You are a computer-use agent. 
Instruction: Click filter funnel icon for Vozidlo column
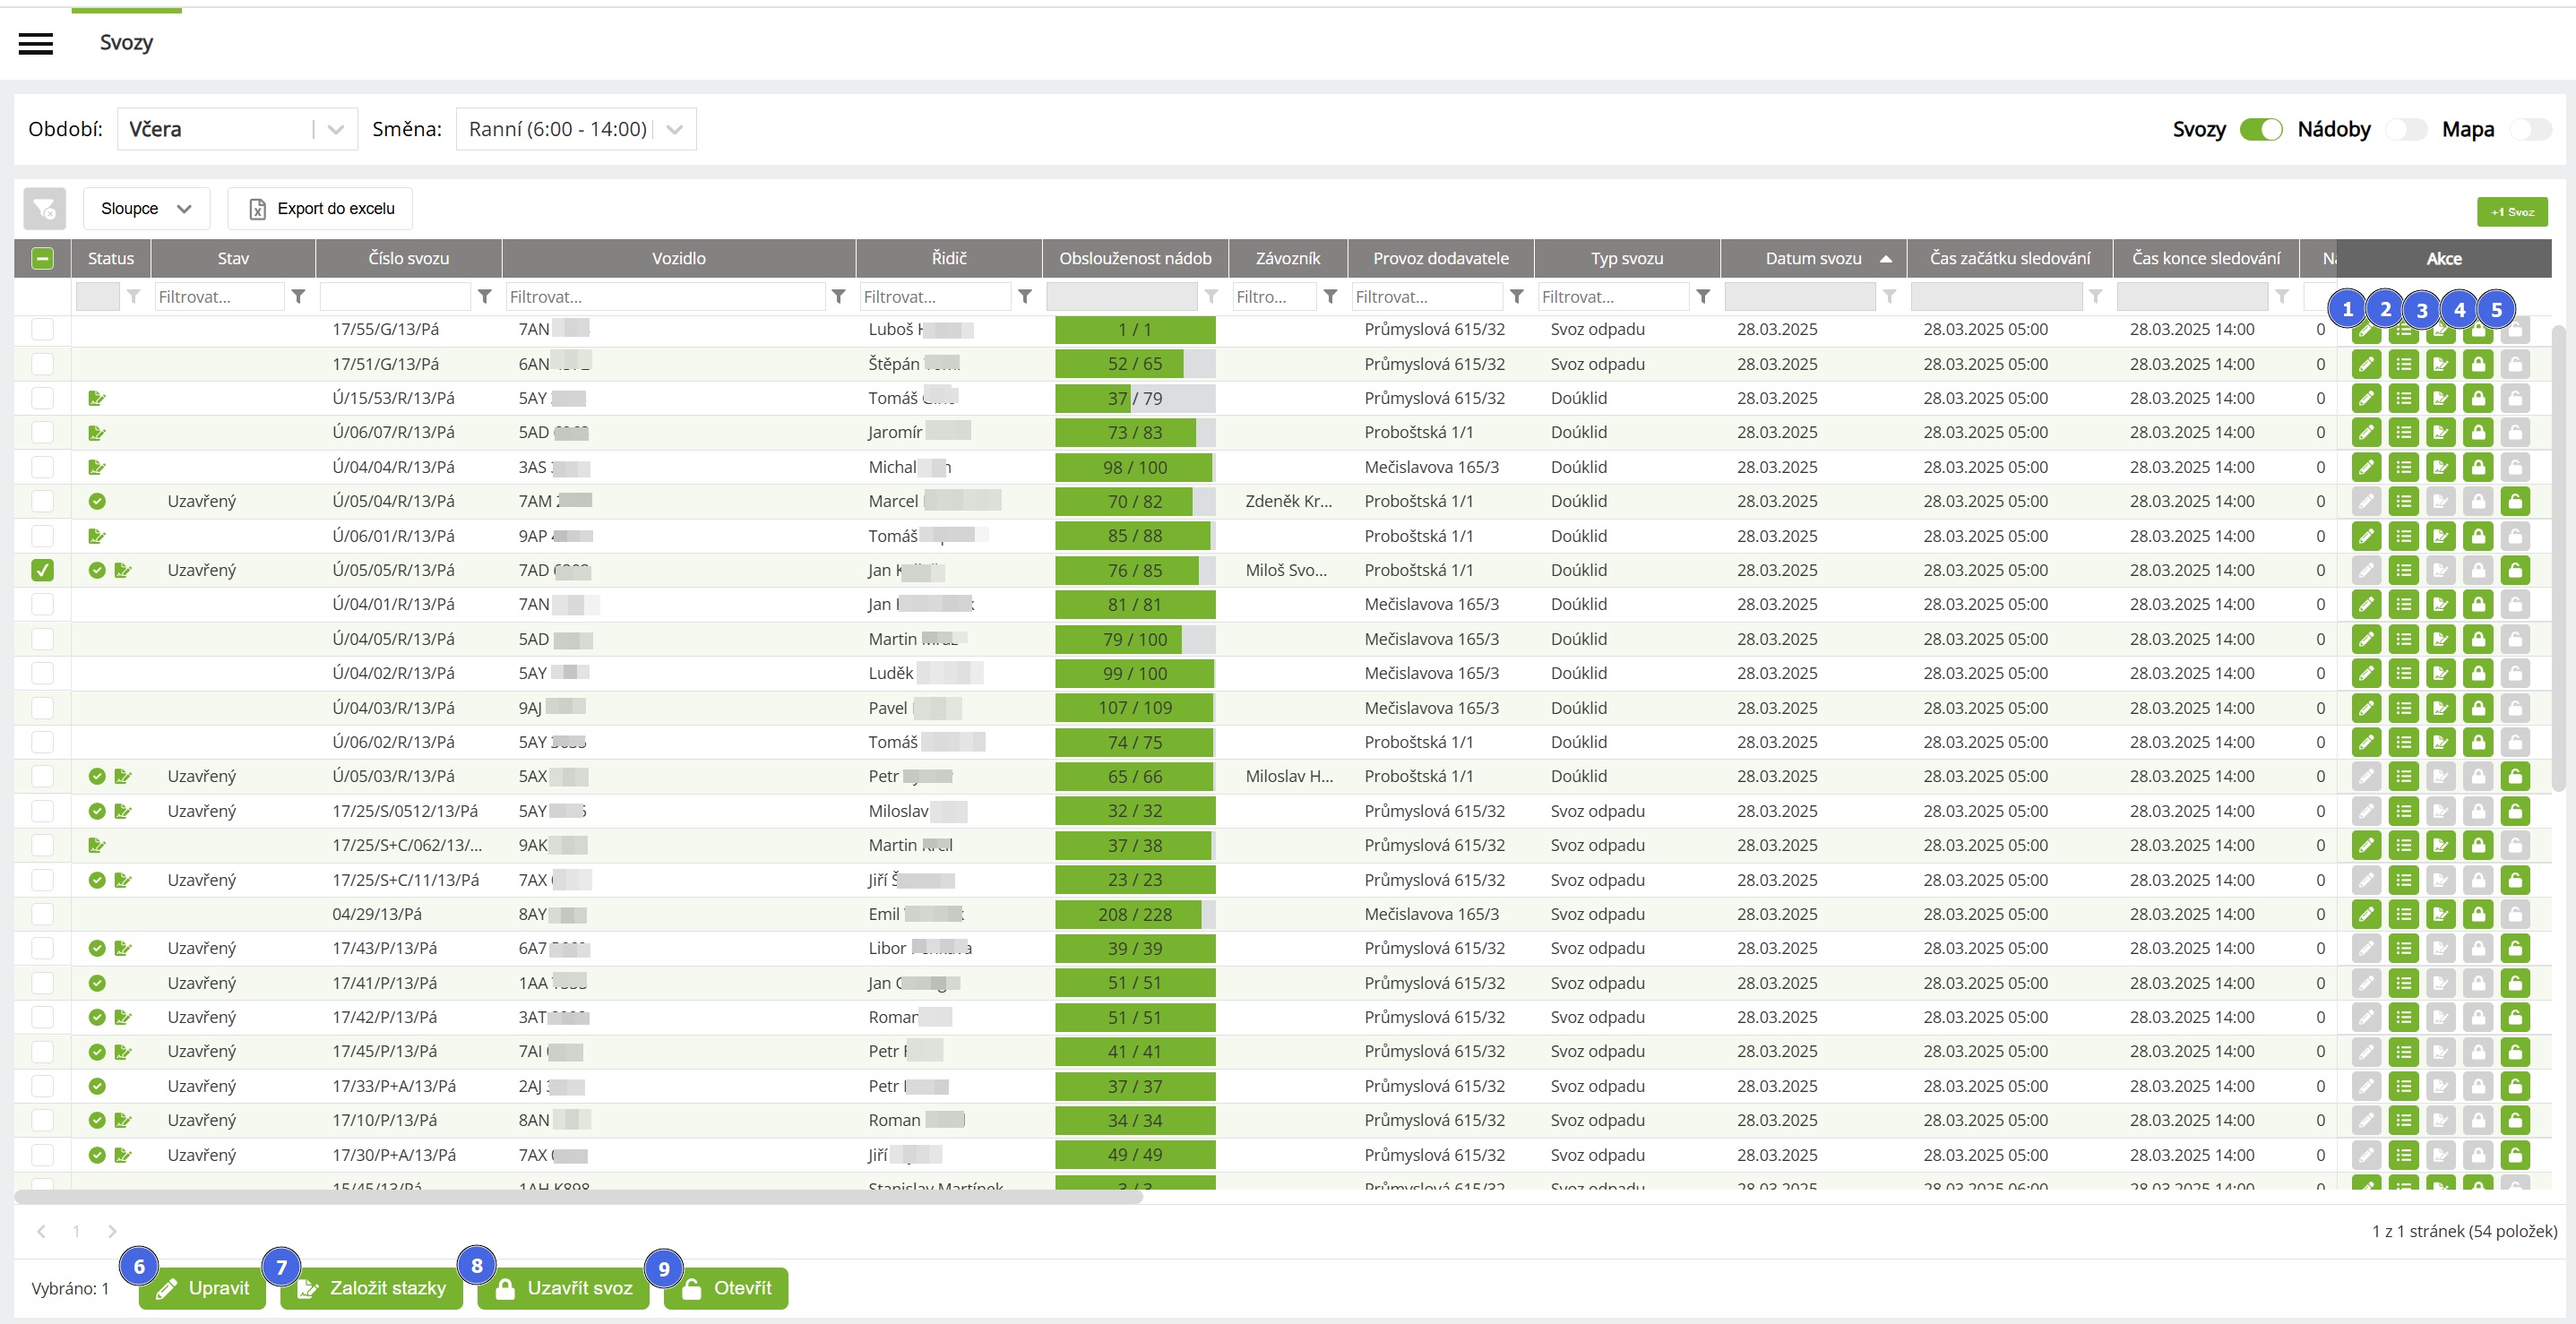pyautogui.click(x=838, y=296)
